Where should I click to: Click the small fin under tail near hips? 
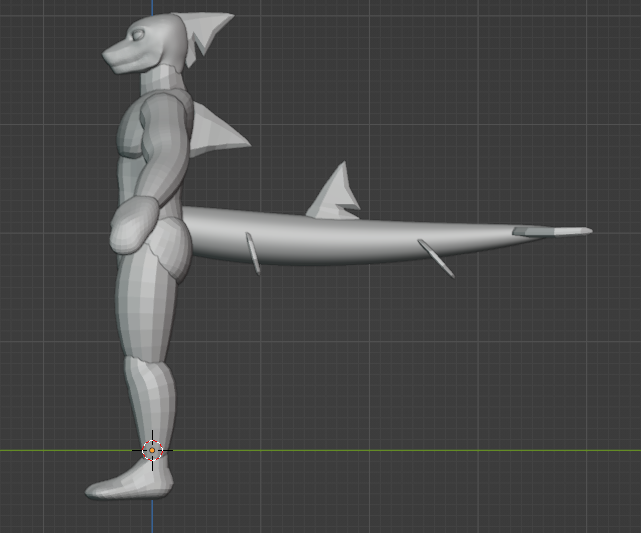[x=253, y=253]
